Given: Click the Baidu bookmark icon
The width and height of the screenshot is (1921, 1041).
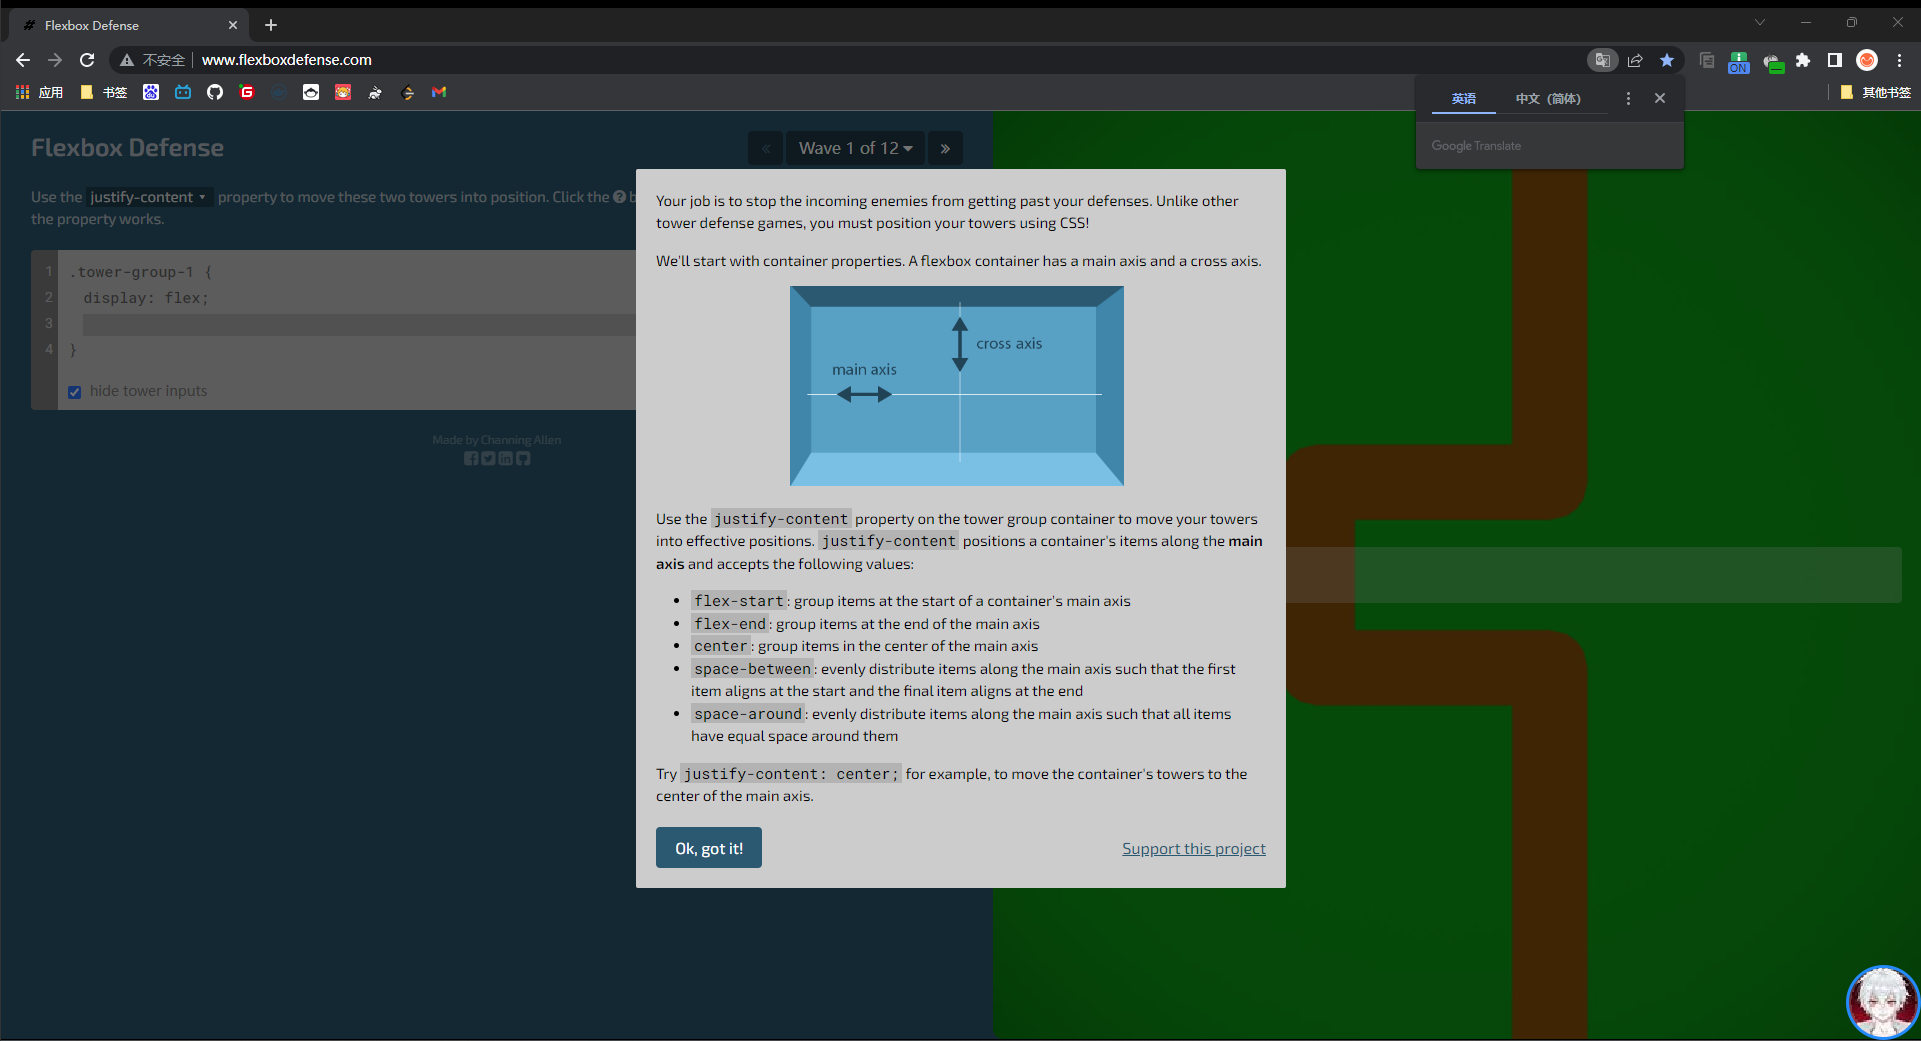Looking at the screenshot, I should pyautogui.click(x=151, y=92).
